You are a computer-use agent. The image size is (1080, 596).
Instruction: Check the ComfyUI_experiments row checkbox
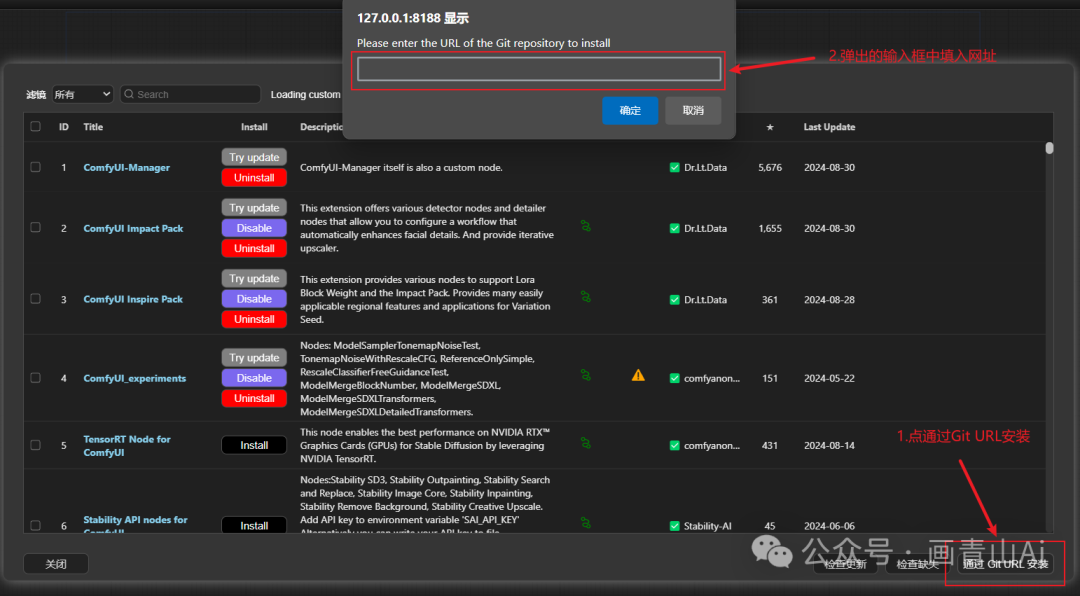(36, 378)
